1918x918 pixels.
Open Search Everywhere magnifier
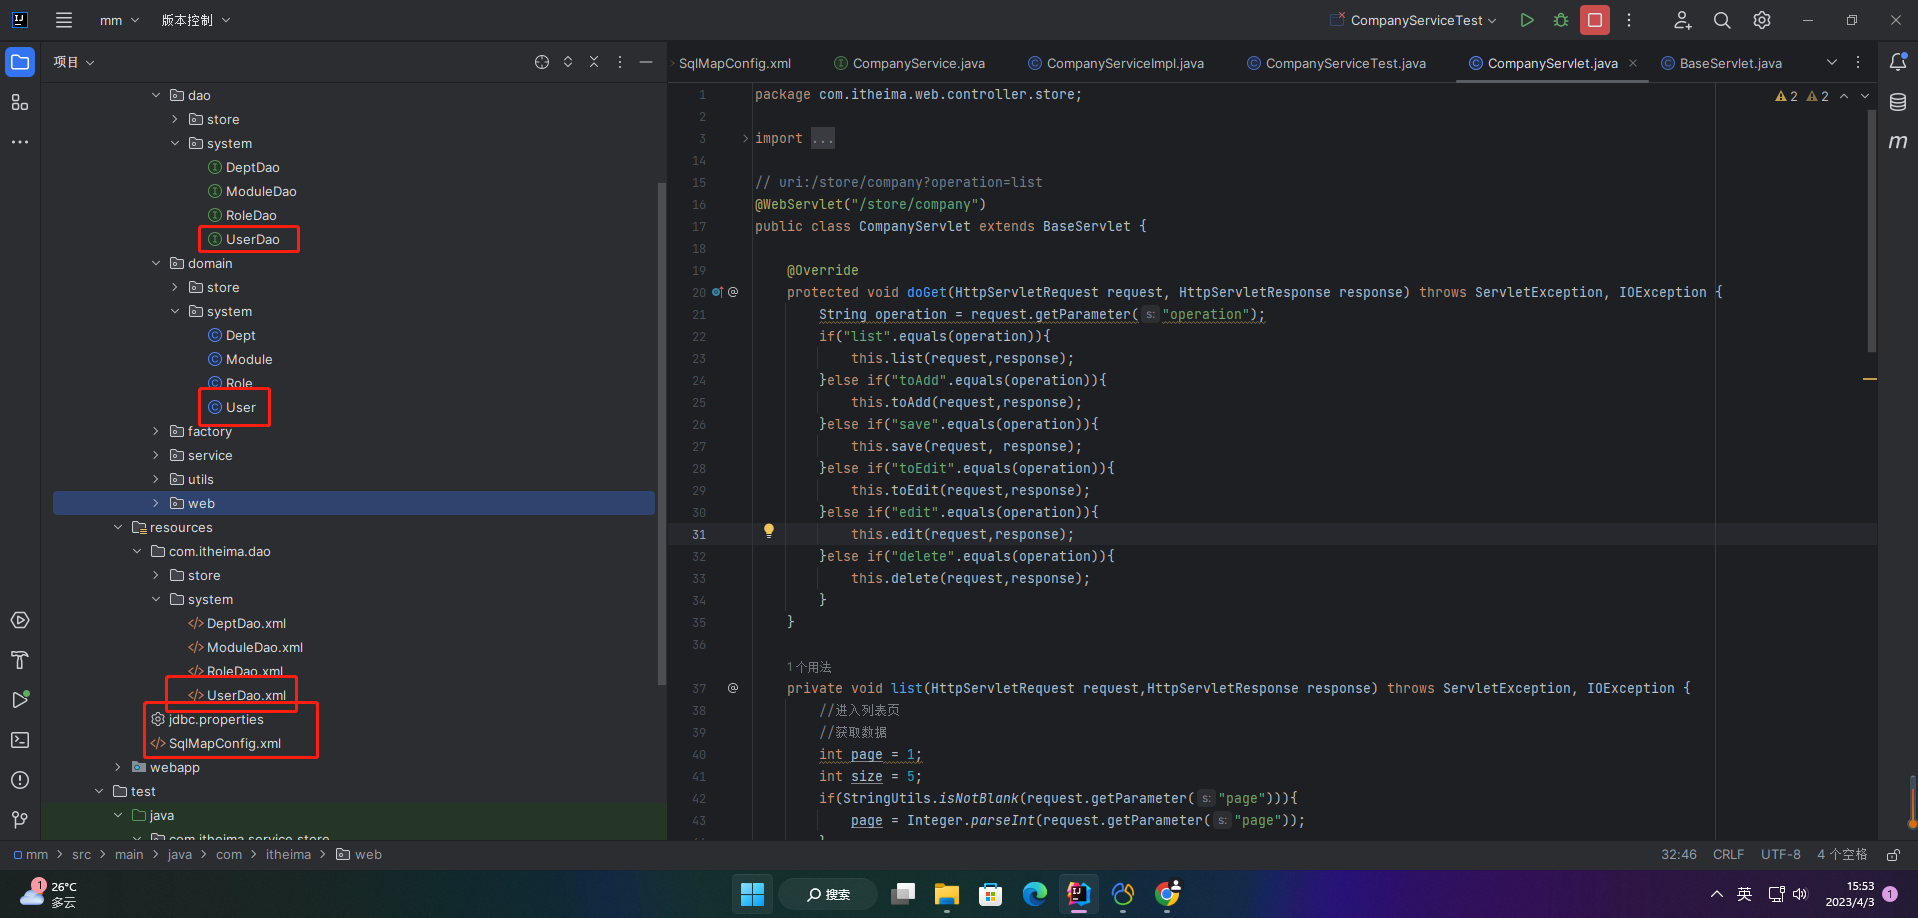(x=1722, y=20)
